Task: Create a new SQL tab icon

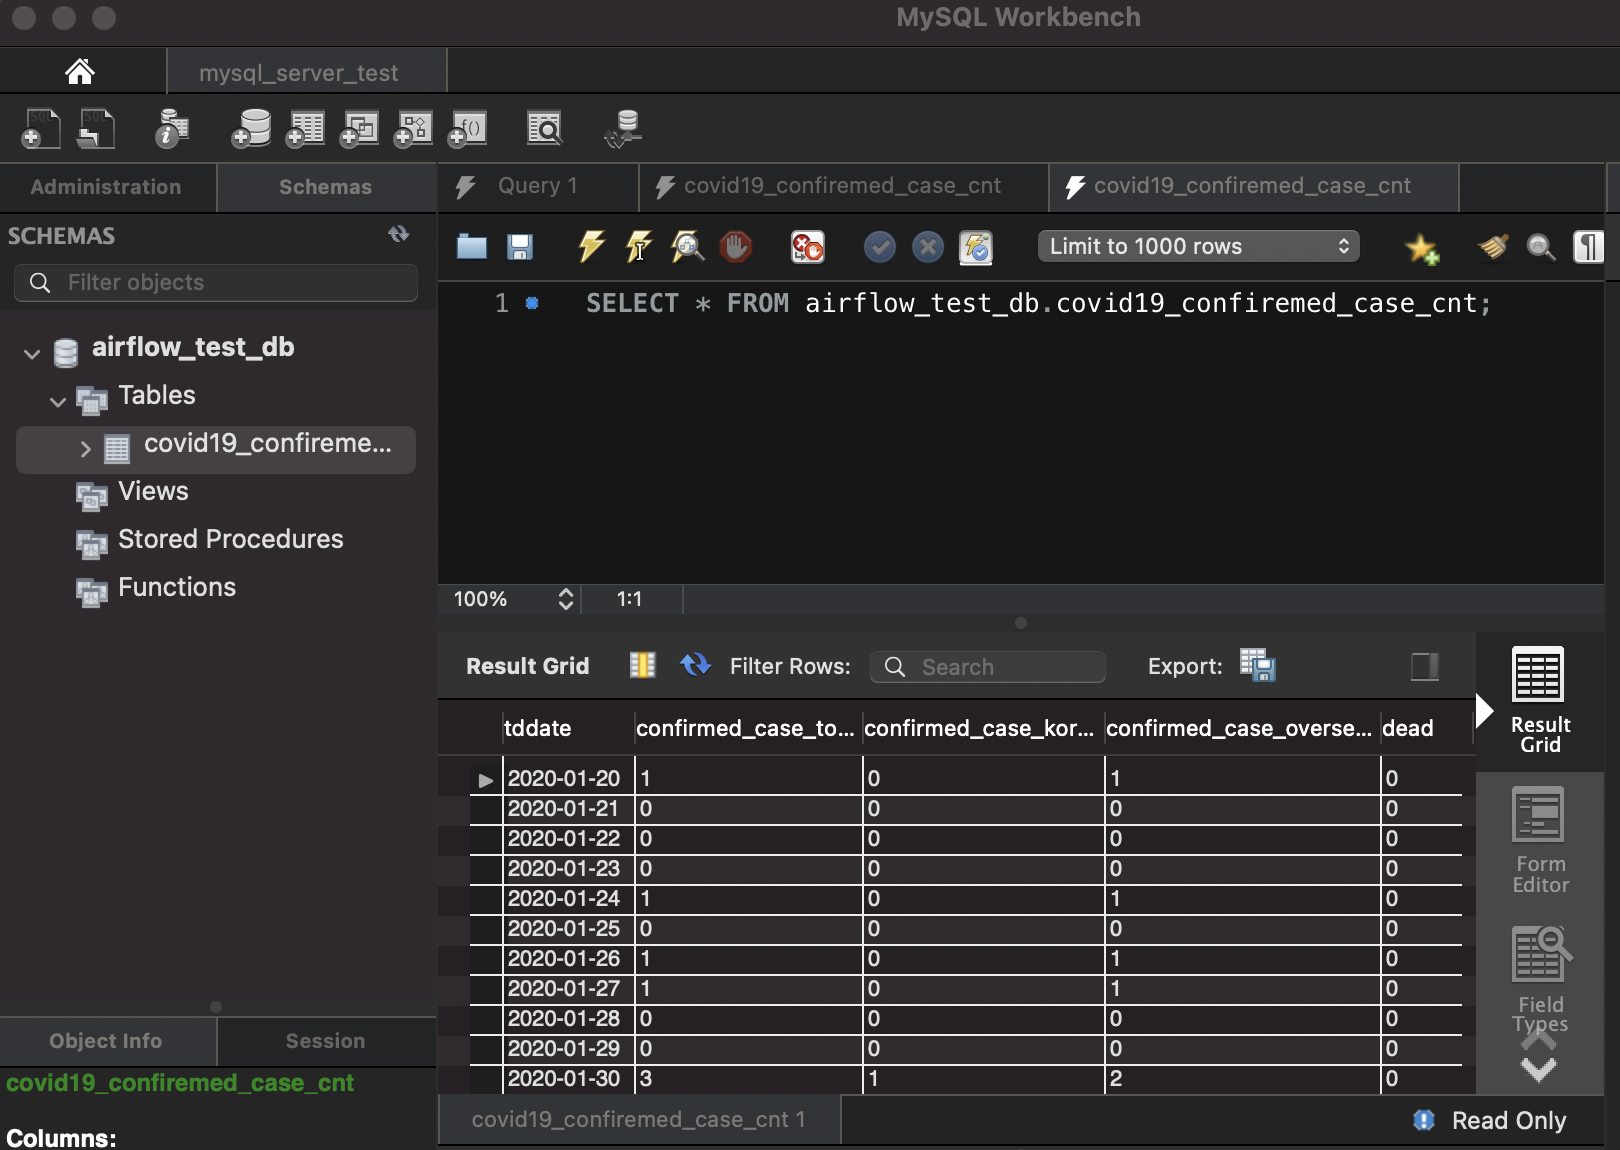Action: pos(40,129)
